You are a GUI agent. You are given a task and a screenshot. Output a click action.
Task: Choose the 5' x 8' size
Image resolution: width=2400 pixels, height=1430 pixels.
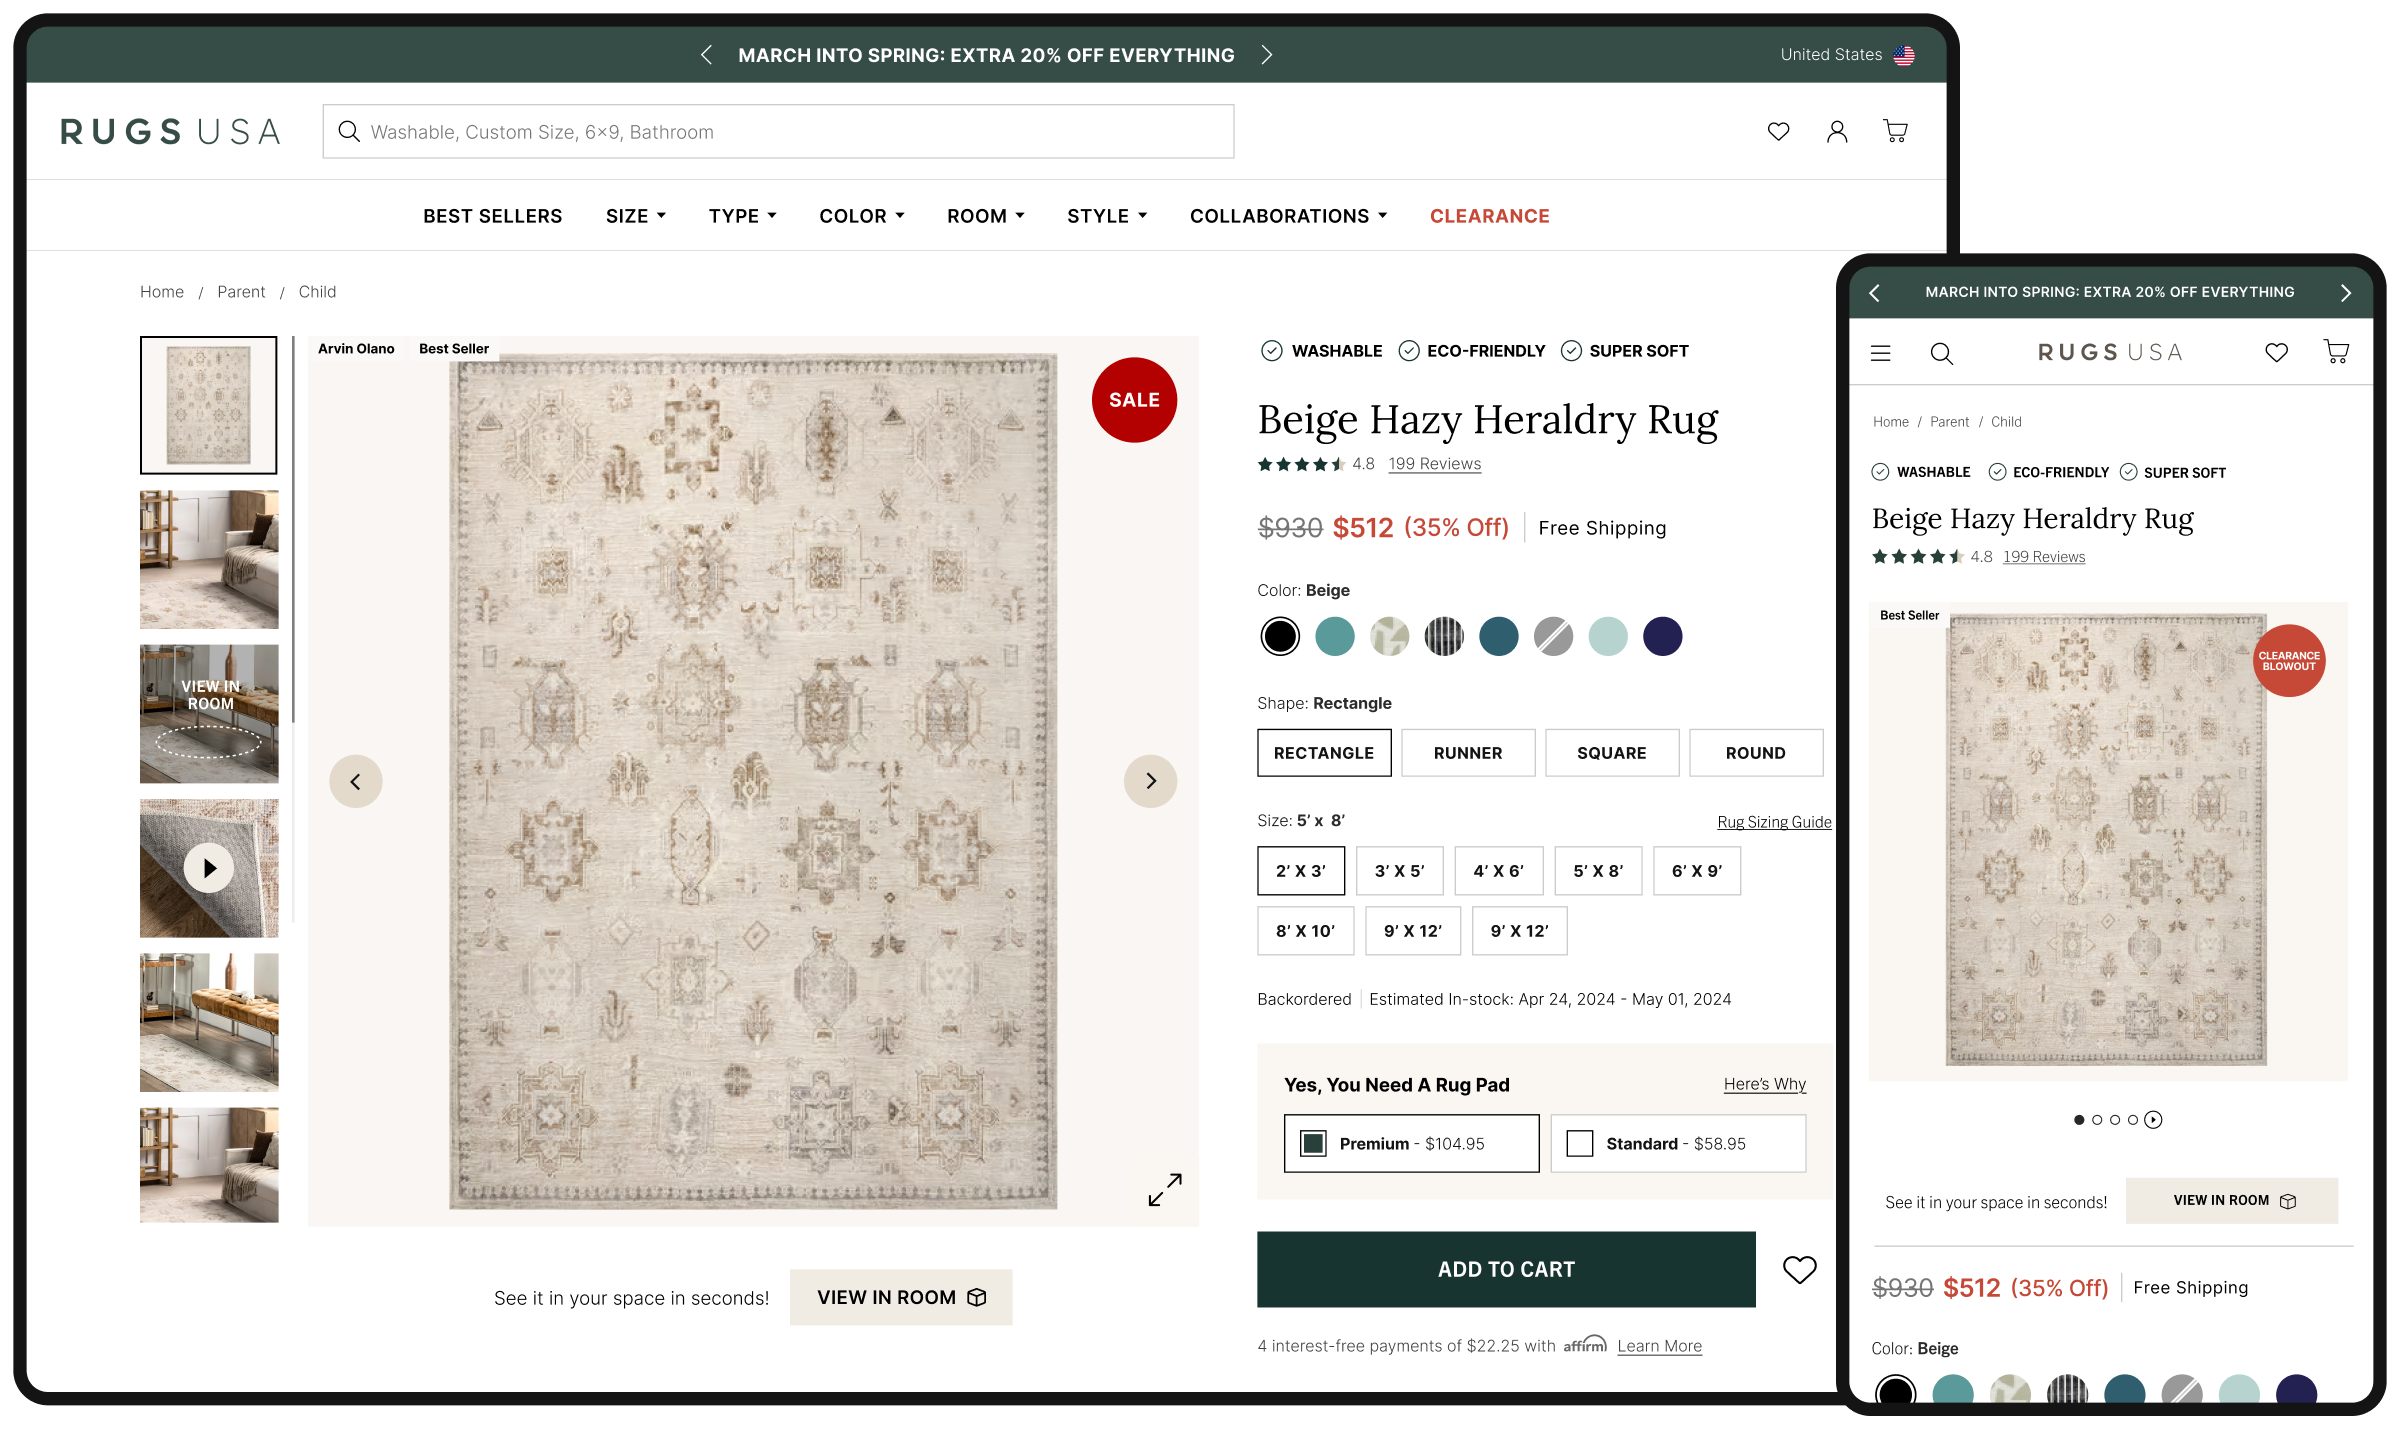(1598, 871)
